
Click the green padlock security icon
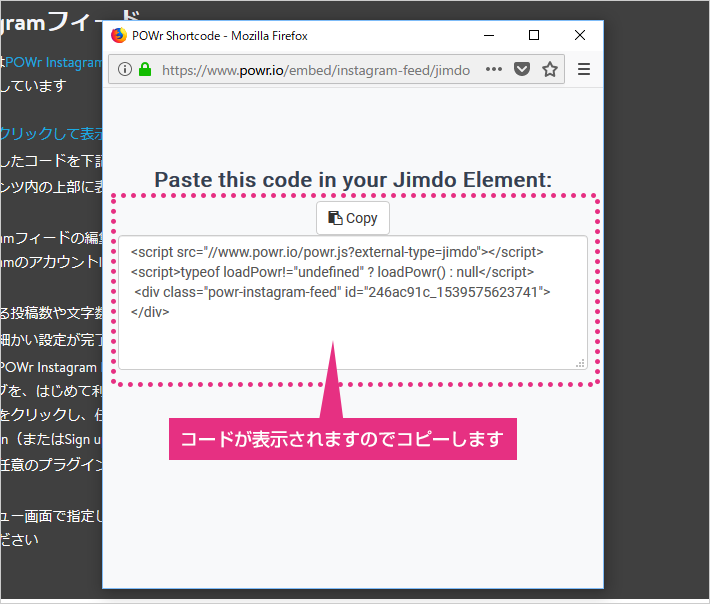145,69
